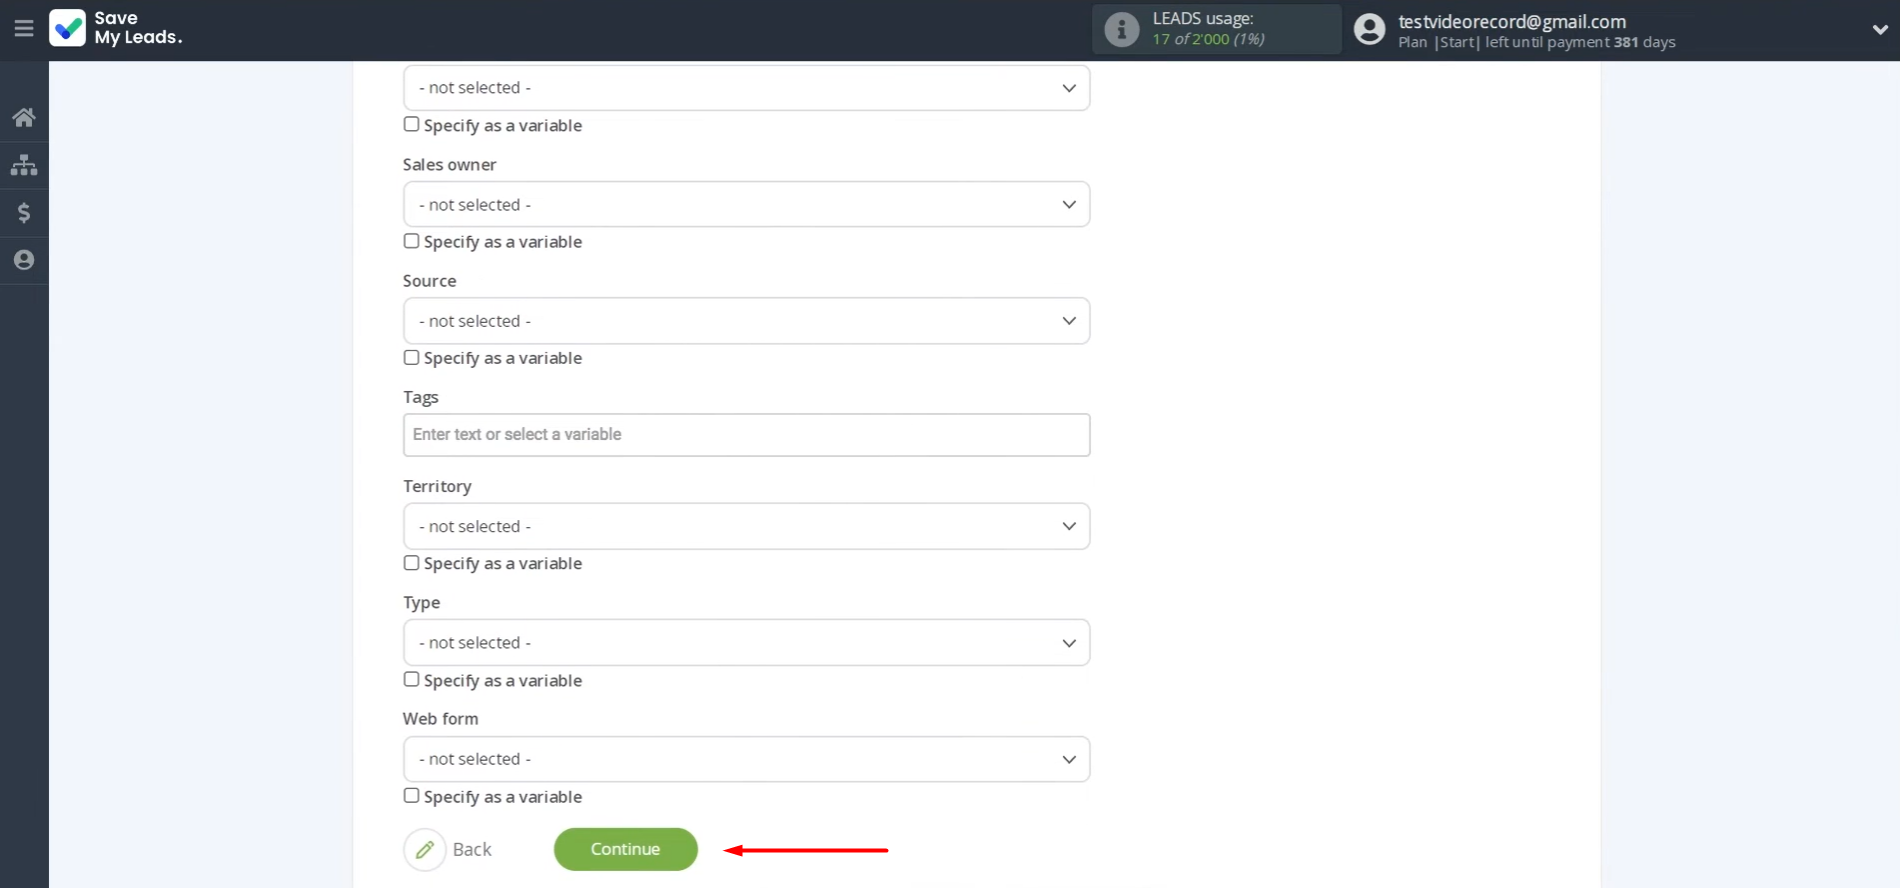Expand account menu chevron at top right
The image size is (1900, 888).
[1879, 30]
